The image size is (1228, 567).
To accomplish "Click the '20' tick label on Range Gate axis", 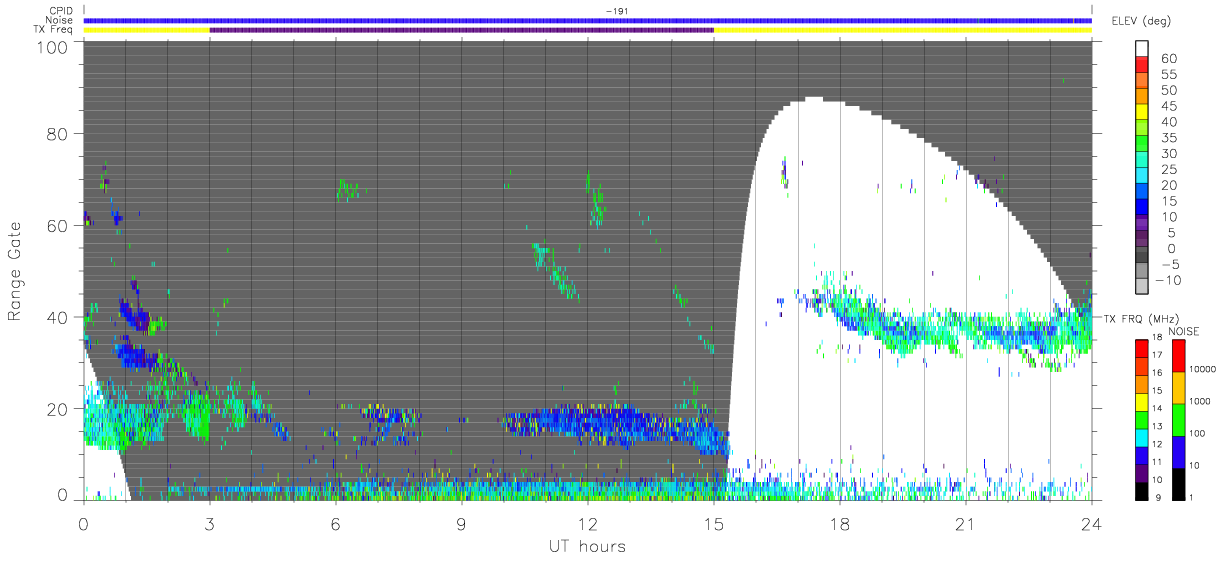I will pos(58,408).
